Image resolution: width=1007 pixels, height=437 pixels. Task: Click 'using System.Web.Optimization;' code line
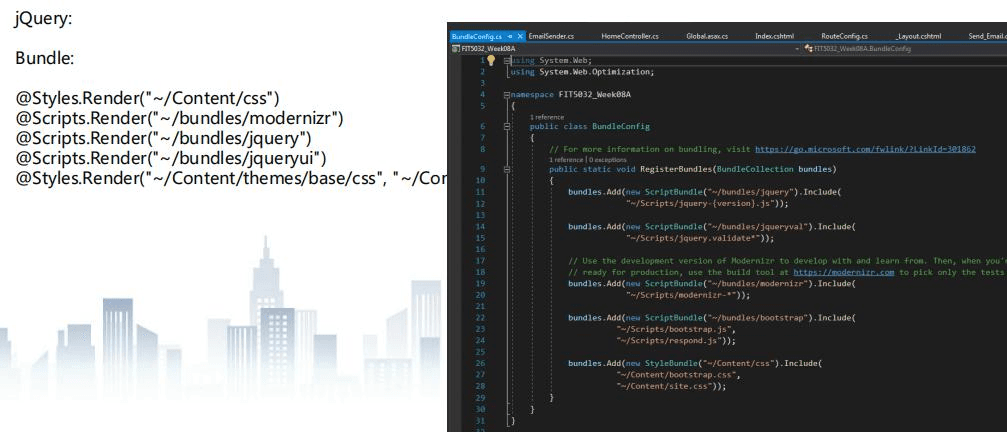coord(582,72)
